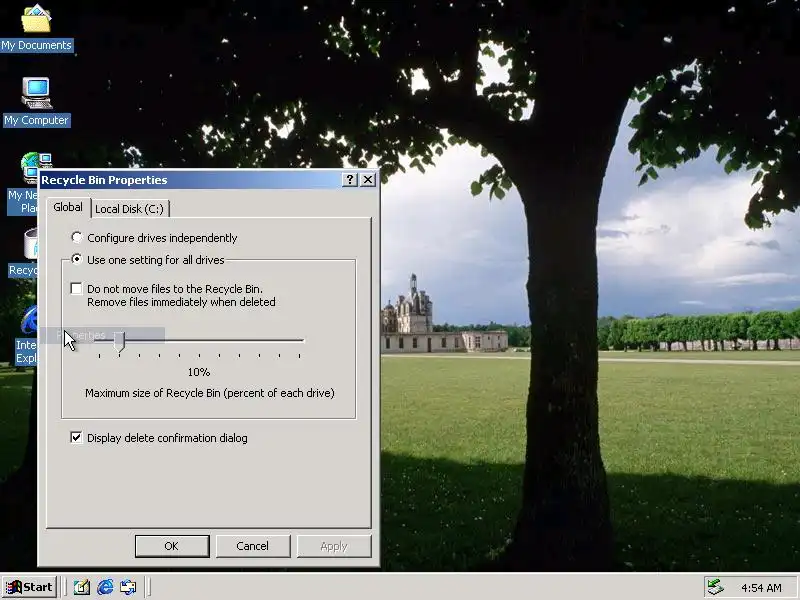
Task: Open the Start menu
Action: pos(29,587)
